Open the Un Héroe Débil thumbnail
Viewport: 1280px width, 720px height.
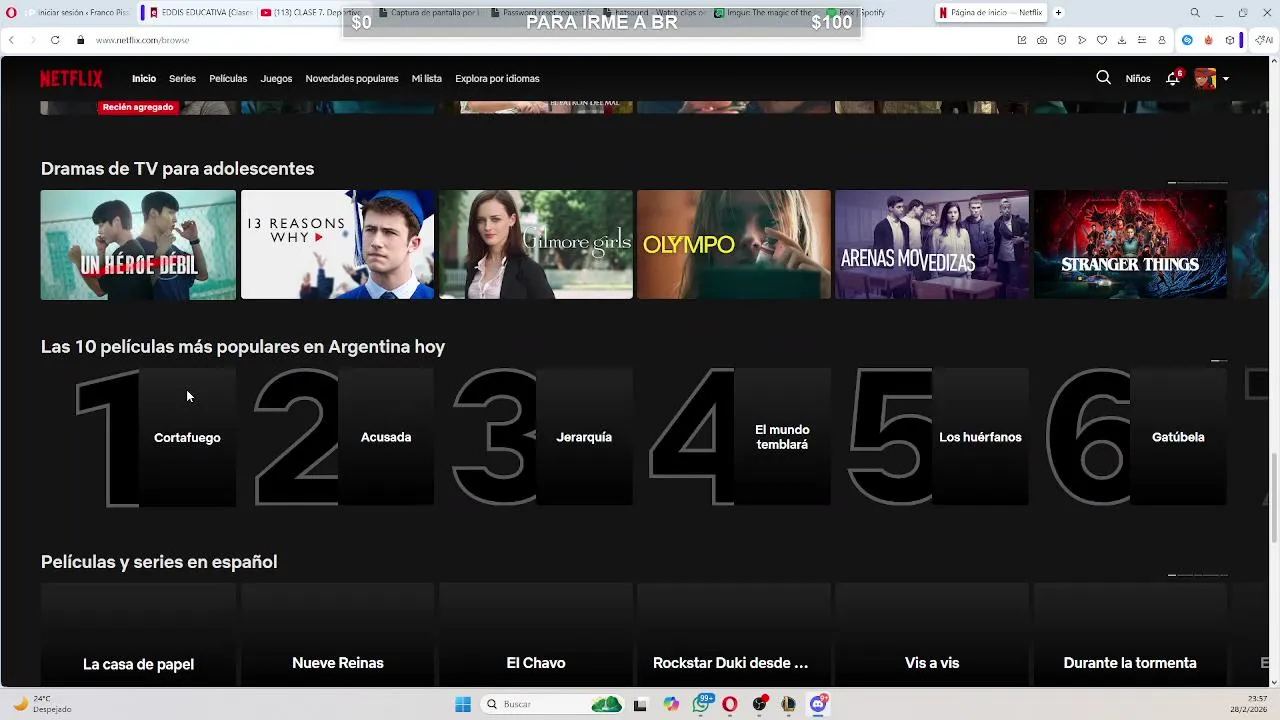pos(138,245)
